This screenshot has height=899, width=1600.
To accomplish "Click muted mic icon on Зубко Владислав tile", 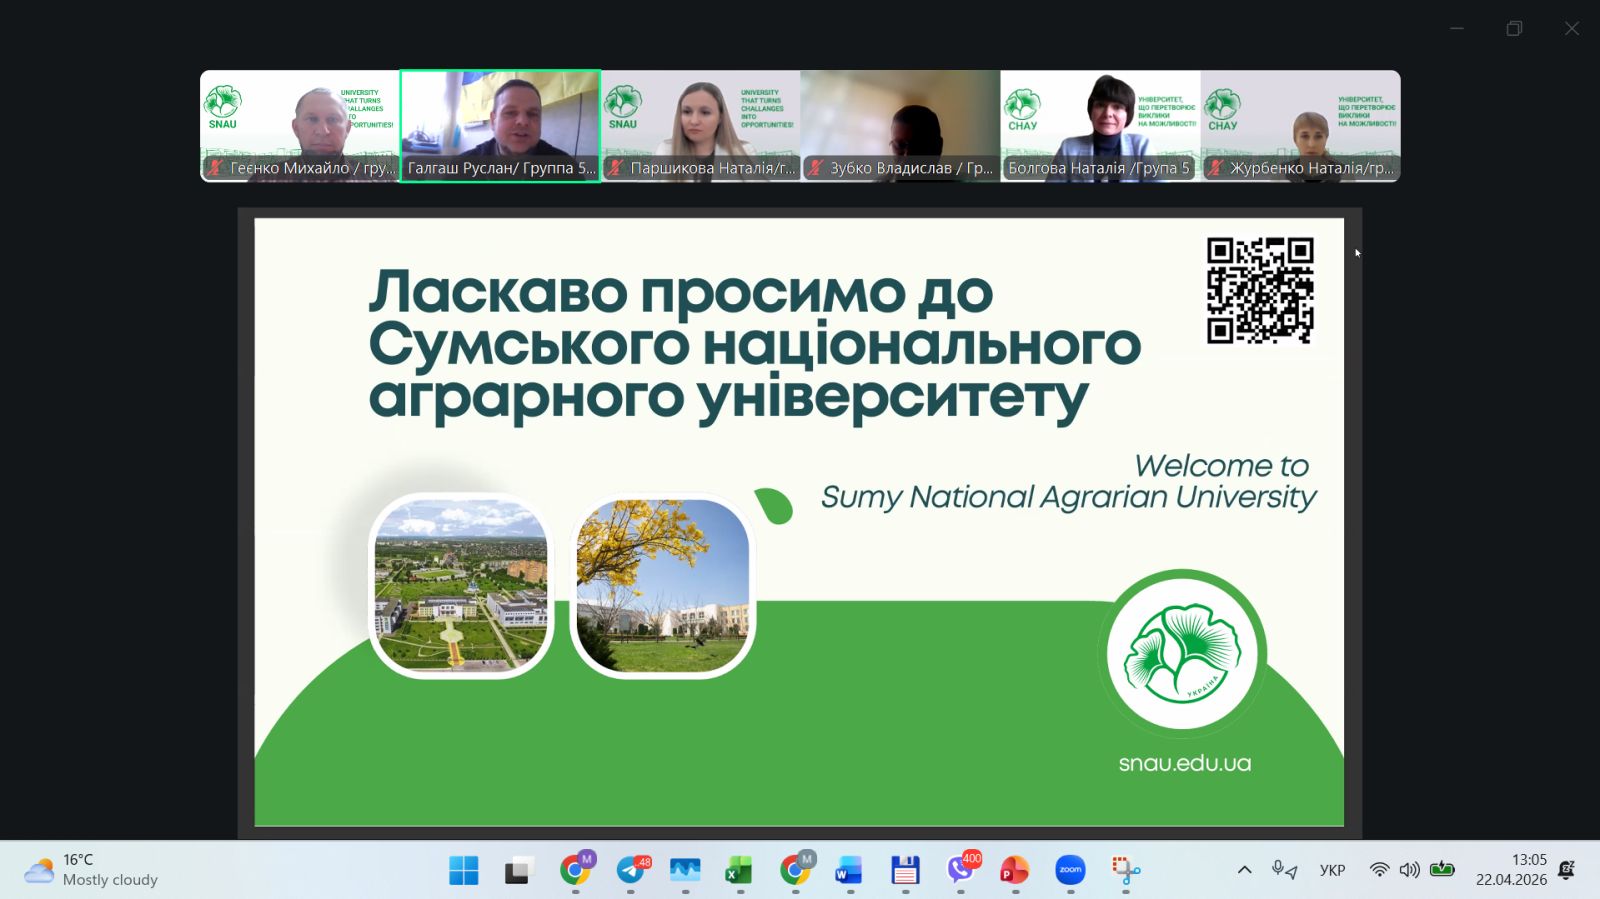I will pyautogui.click(x=816, y=168).
